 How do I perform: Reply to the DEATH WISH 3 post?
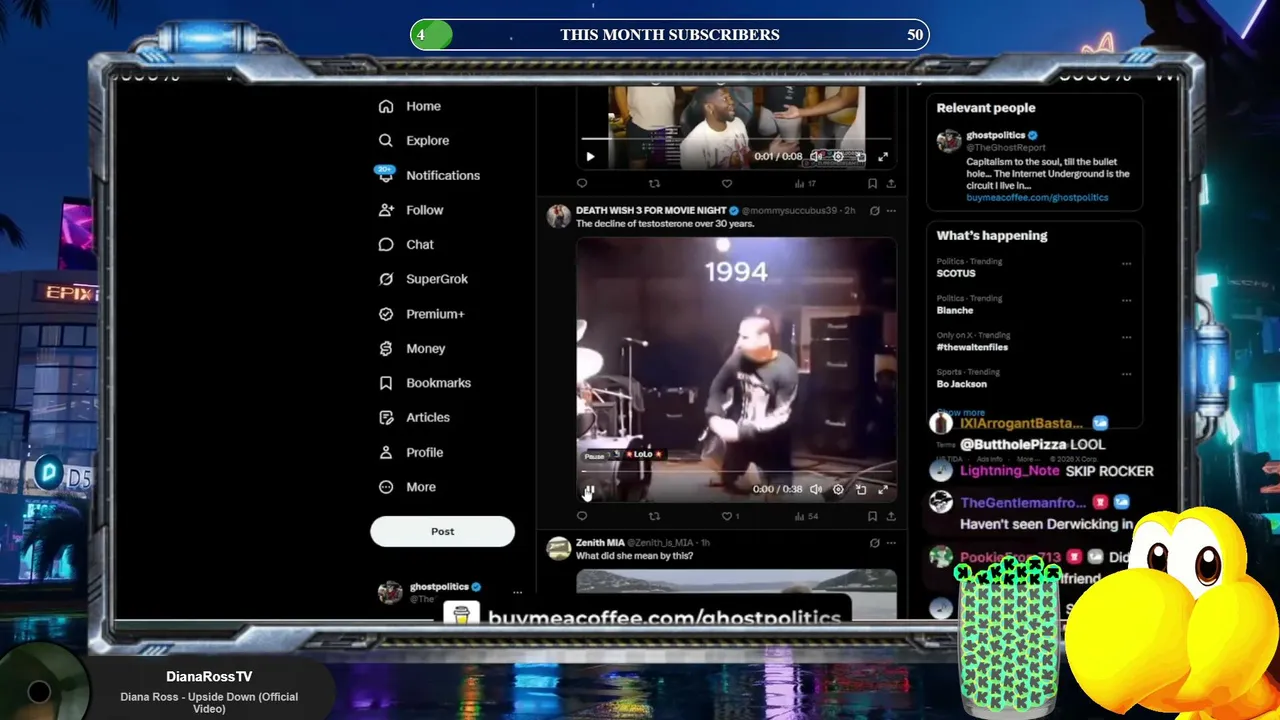coord(582,516)
